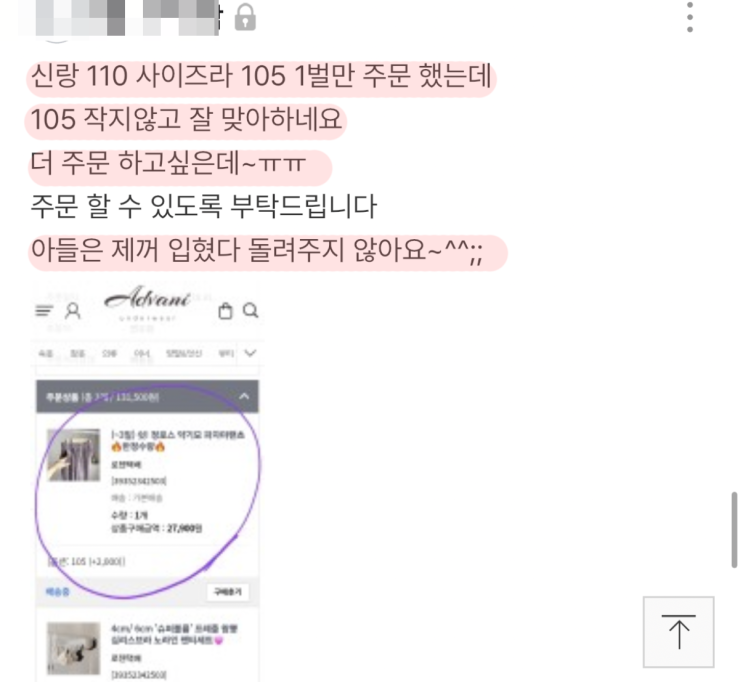Click the blue 배송중 status link
Image resolution: width=743 pixels, height=682 pixels.
(x=57, y=591)
